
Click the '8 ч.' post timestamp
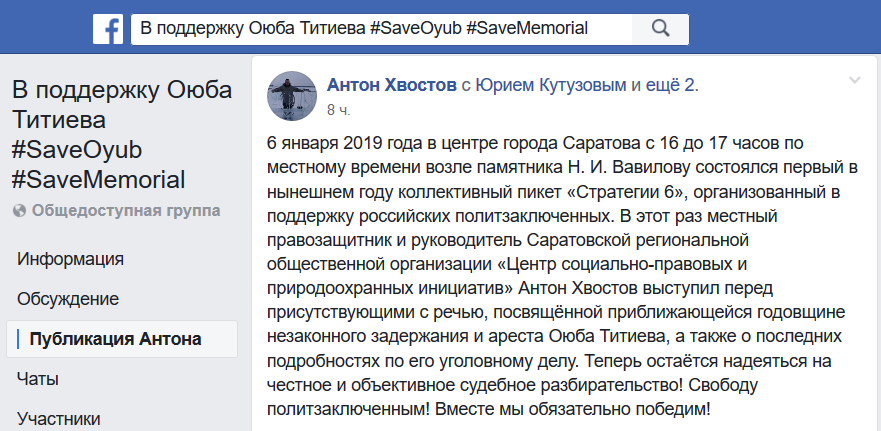(x=338, y=107)
